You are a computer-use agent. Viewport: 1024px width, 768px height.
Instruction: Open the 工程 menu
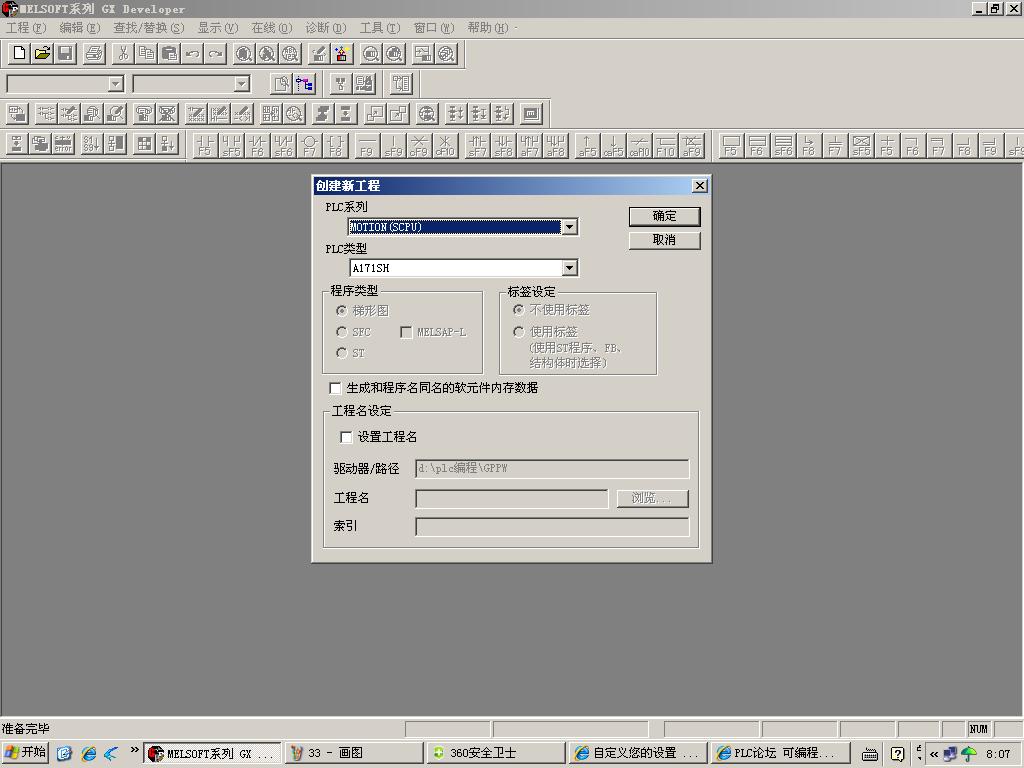[26, 28]
